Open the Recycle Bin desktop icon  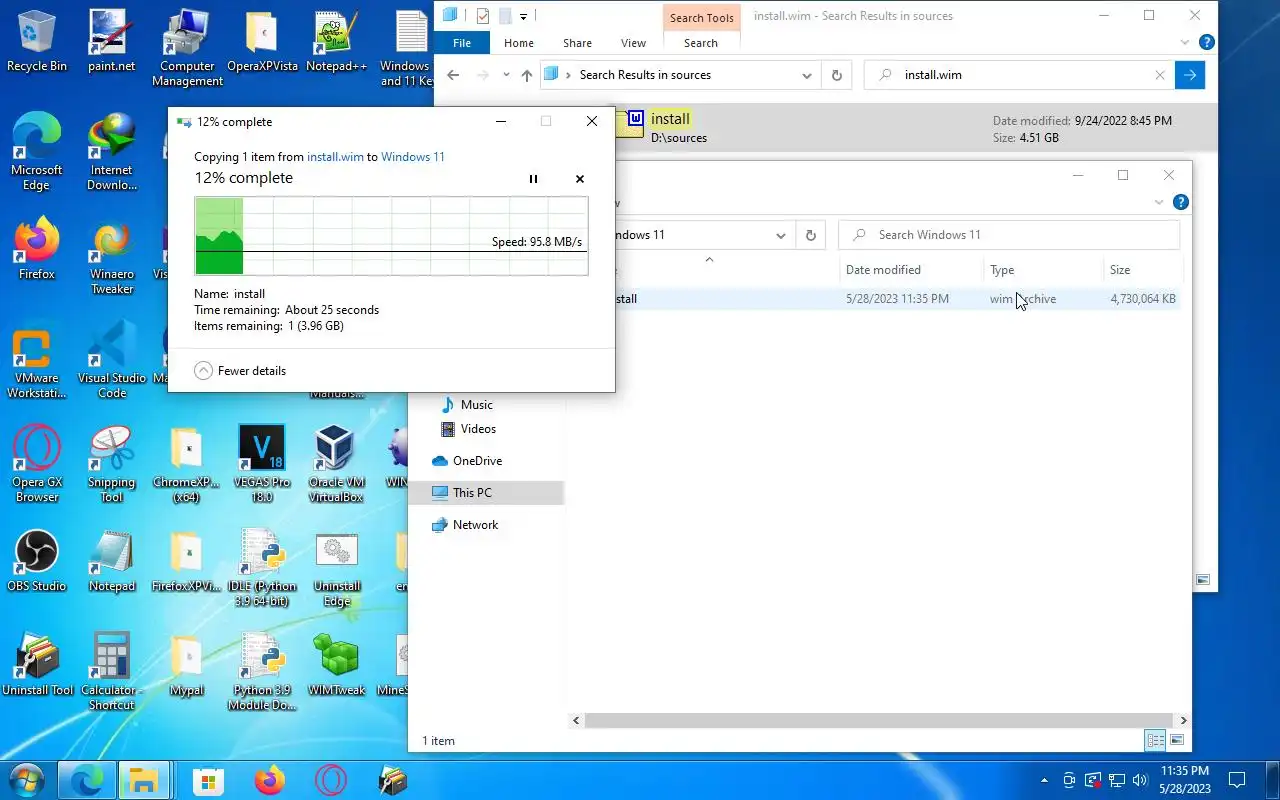[36, 41]
